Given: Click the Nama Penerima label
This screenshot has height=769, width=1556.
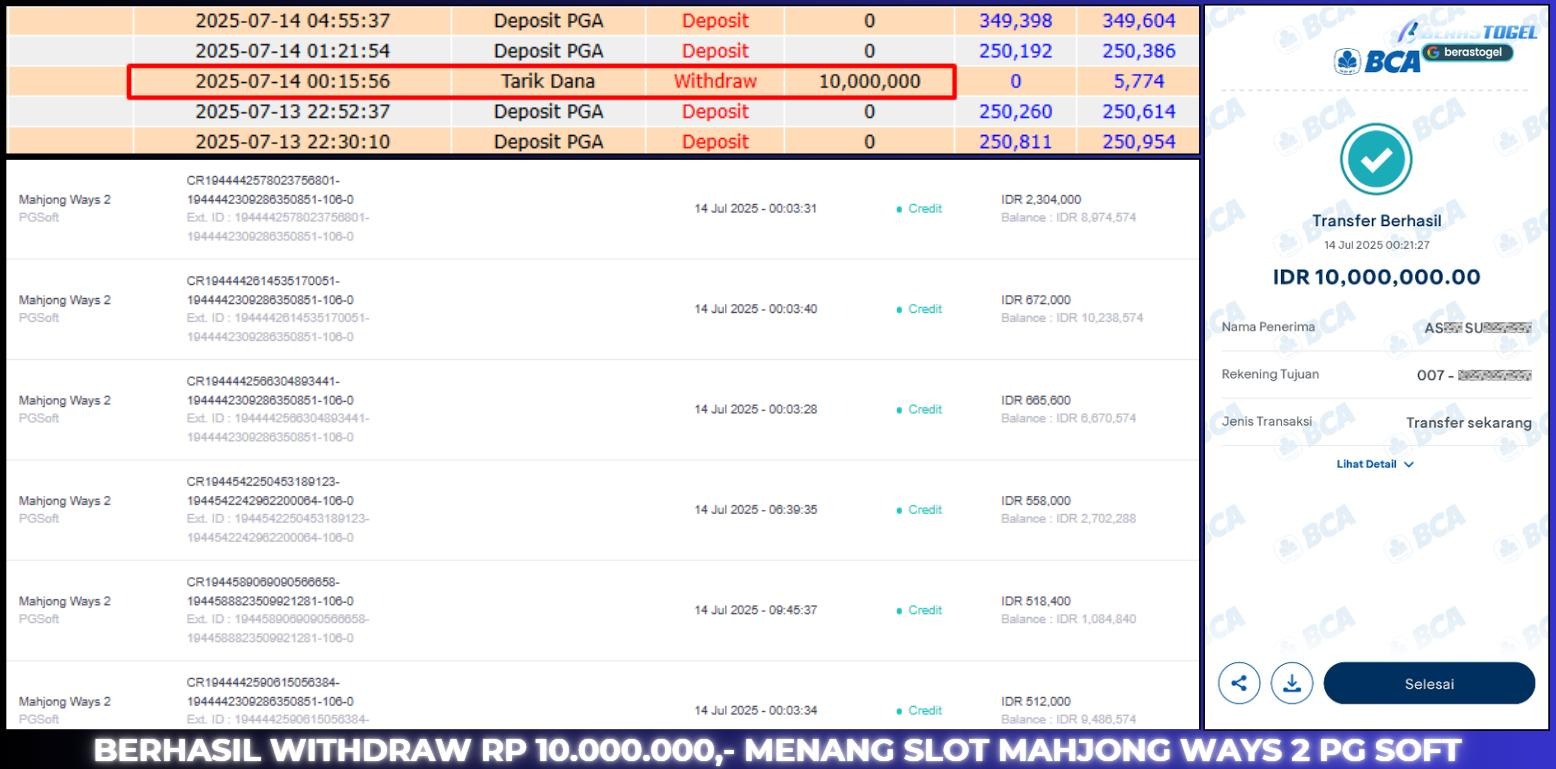Looking at the screenshot, I should point(1268,327).
